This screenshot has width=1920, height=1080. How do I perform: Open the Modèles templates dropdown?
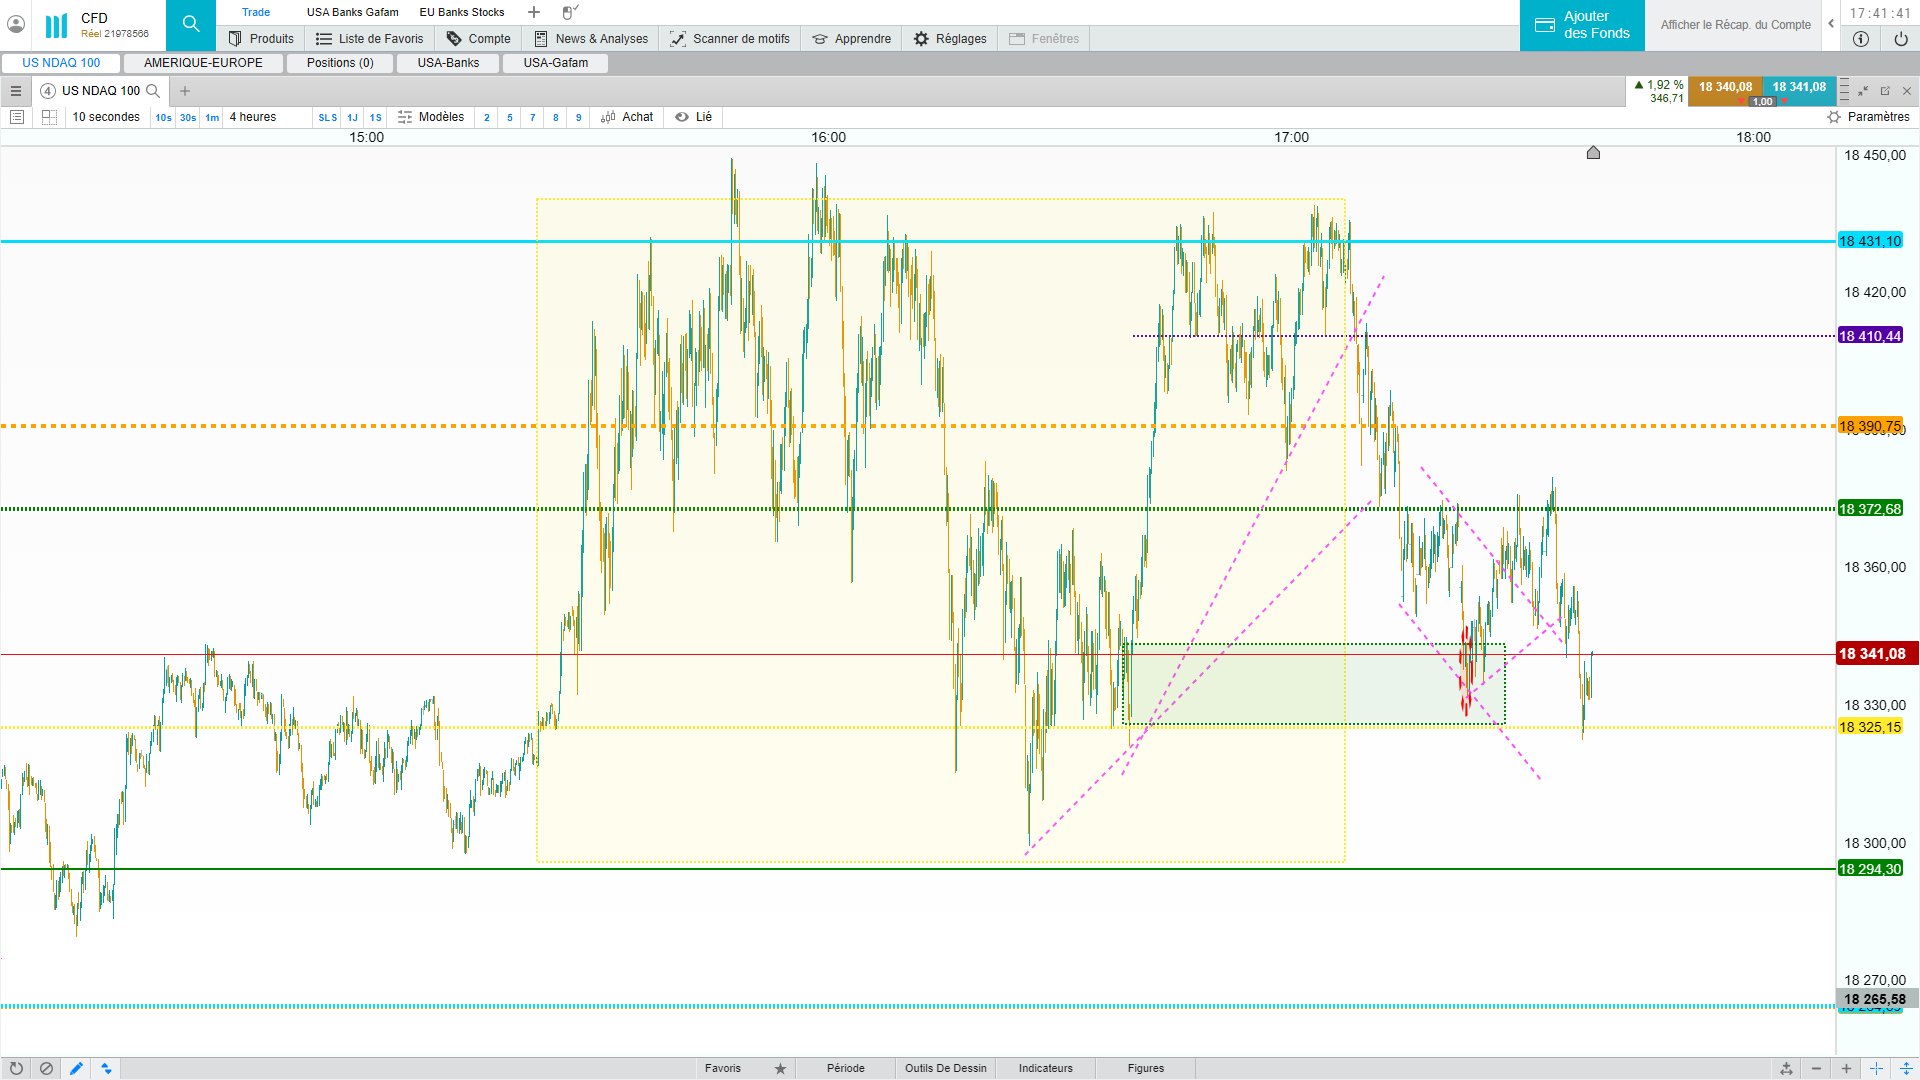[431, 117]
